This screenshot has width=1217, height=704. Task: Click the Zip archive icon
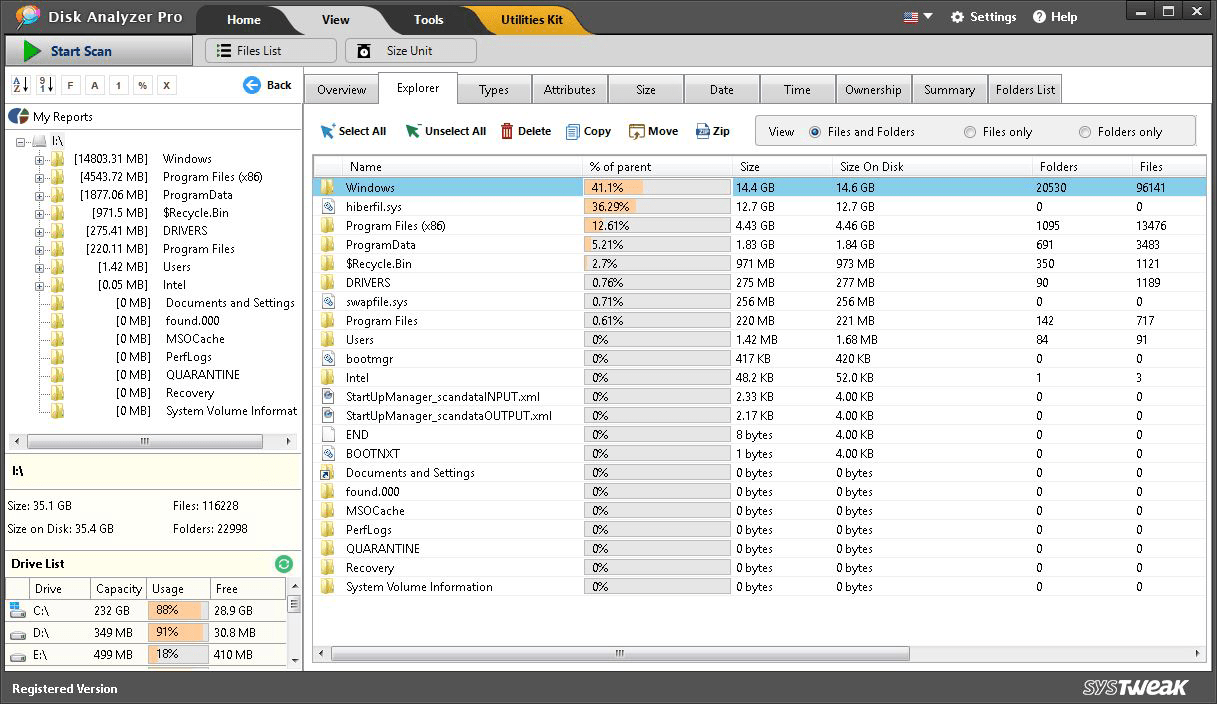pos(703,131)
